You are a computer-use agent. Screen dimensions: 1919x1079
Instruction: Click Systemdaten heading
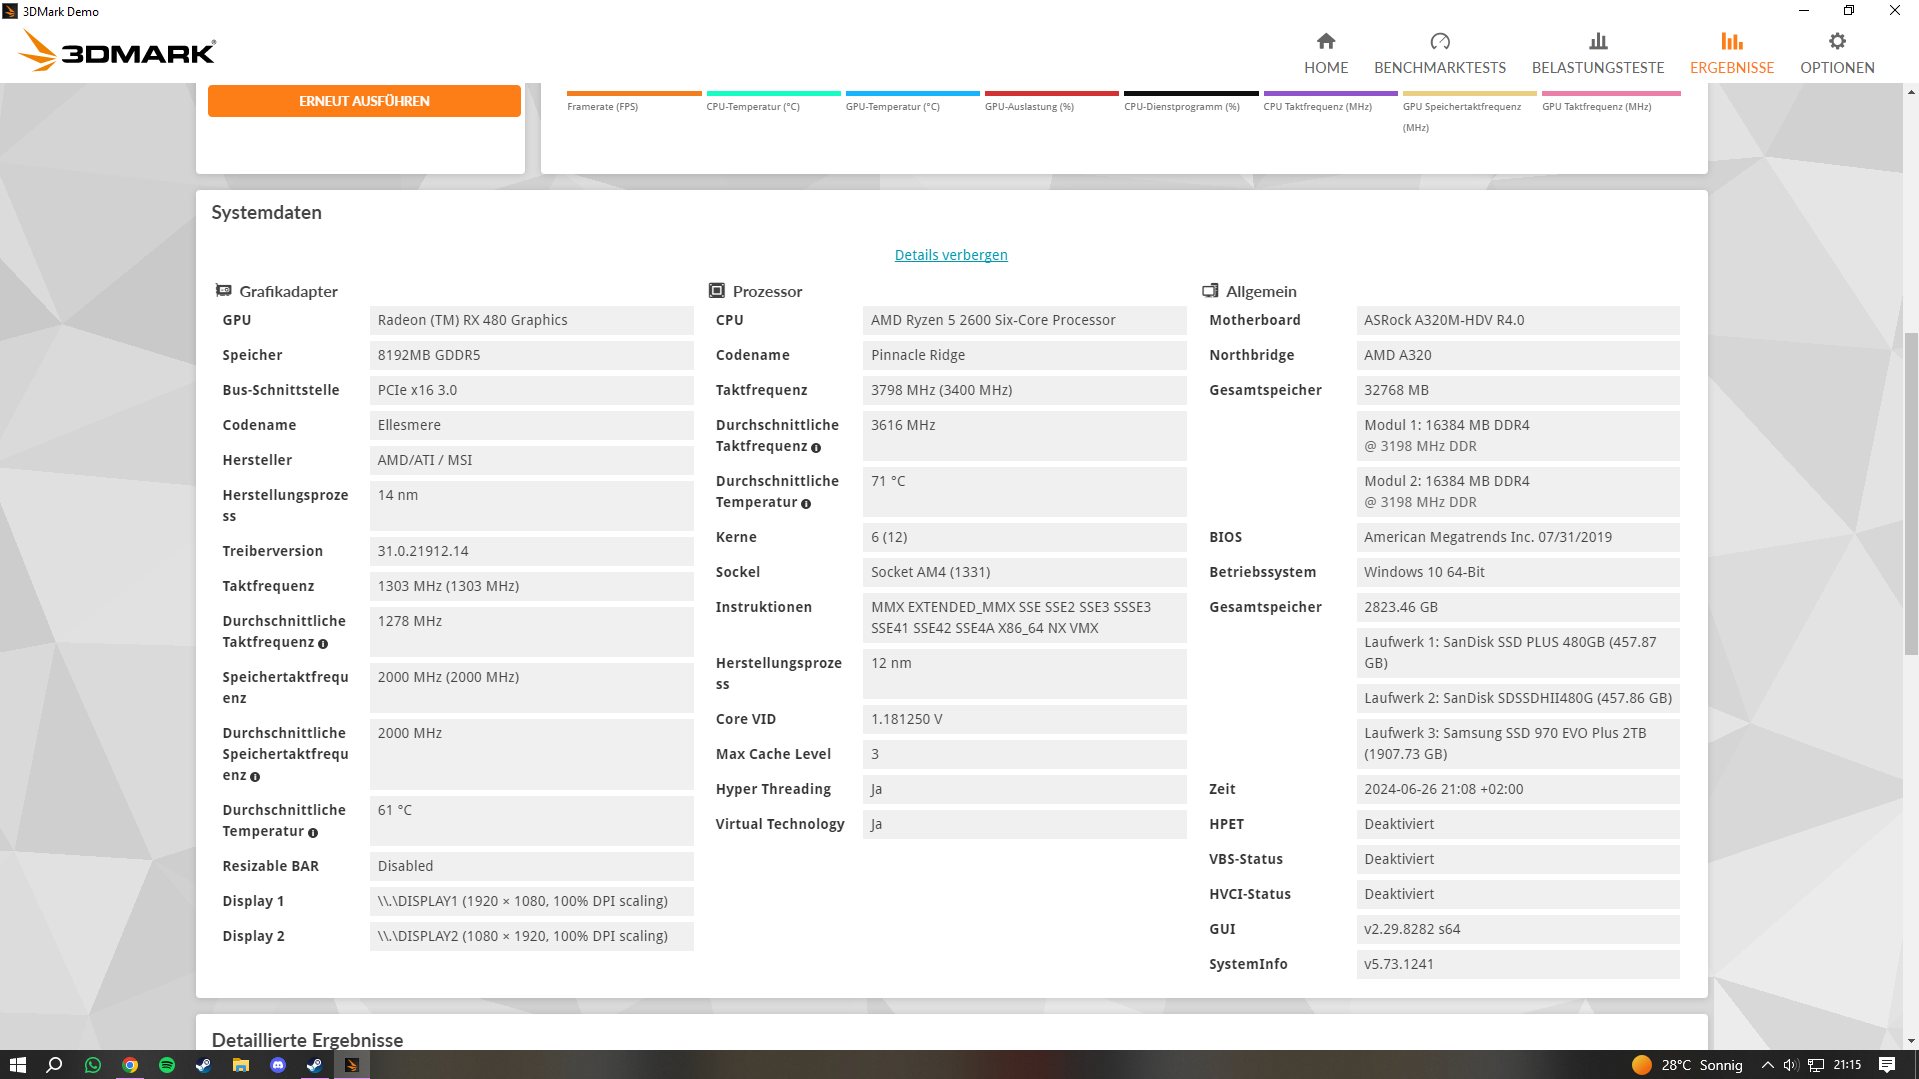pos(266,213)
